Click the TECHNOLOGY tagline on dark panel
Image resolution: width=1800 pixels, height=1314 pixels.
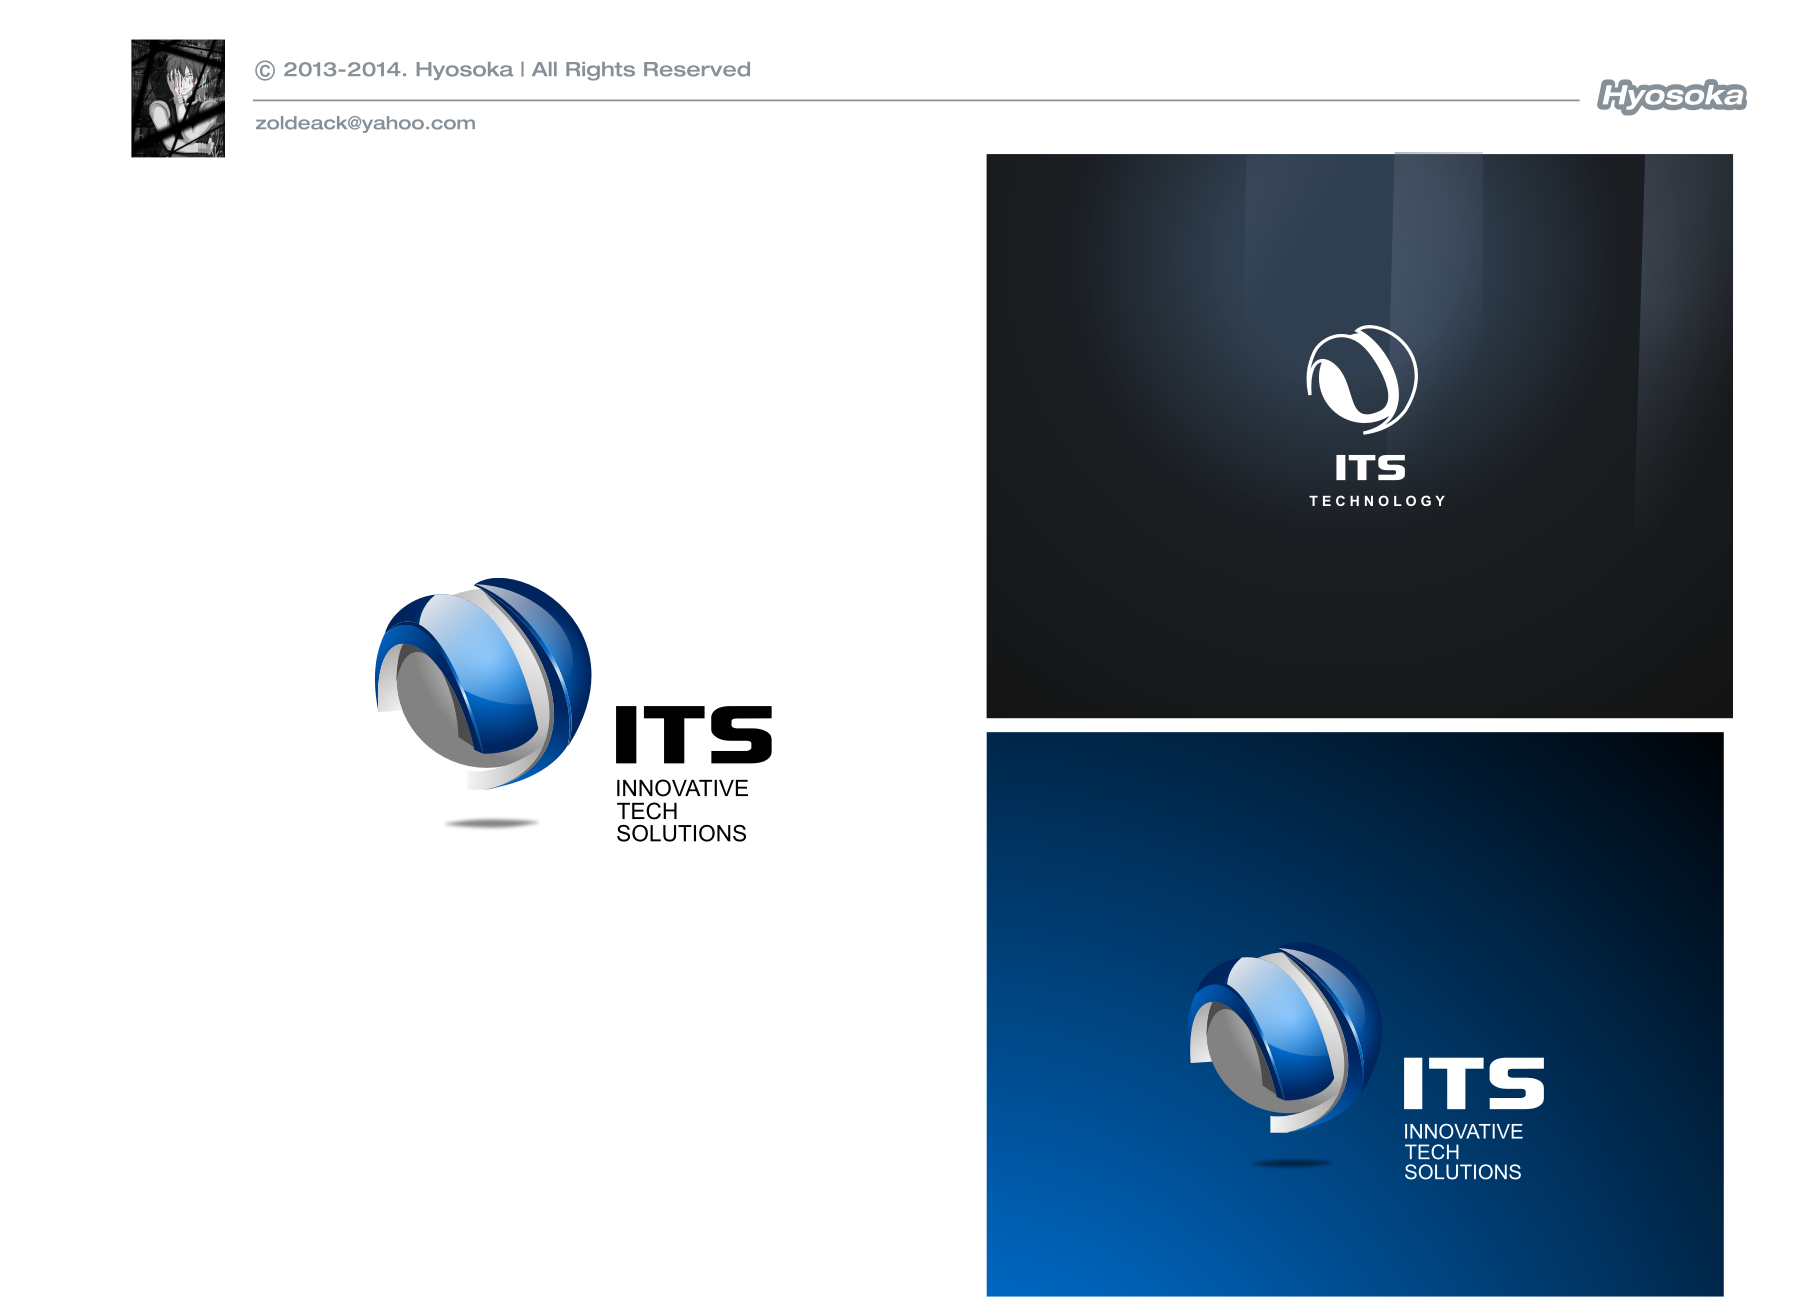tap(1377, 501)
